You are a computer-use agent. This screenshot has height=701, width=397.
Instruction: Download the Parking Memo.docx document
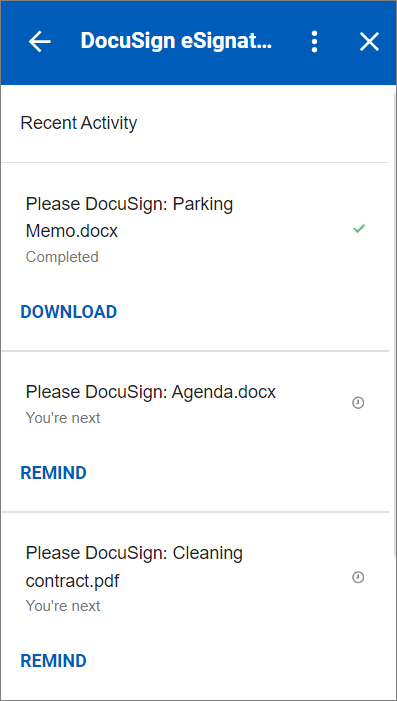pos(69,312)
